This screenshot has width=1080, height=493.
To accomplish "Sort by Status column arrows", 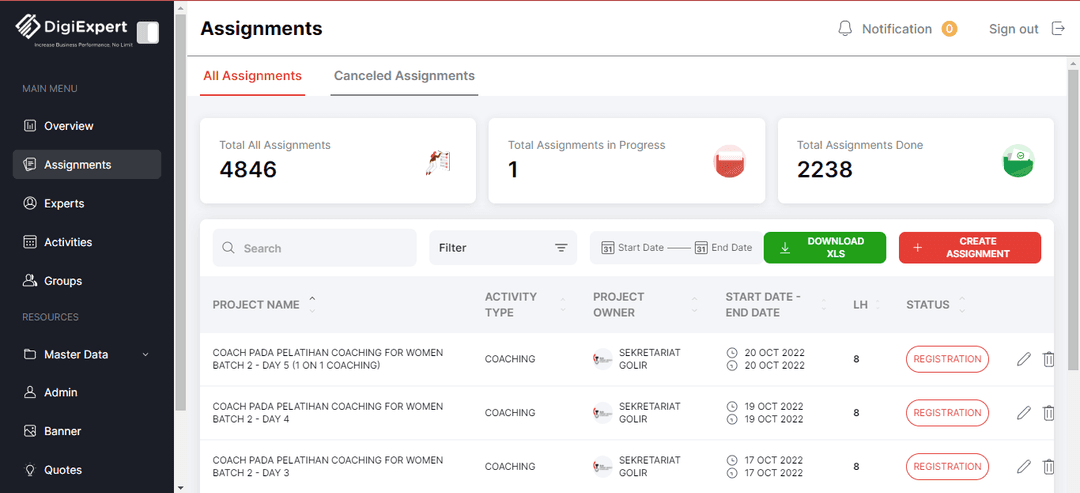I will click(x=962, y=304).
